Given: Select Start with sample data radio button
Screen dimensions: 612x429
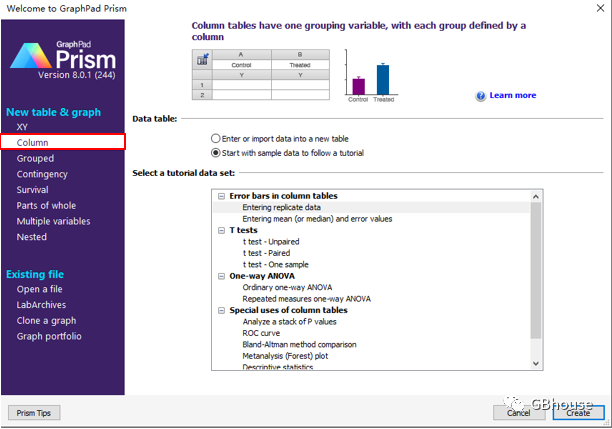Looking at the screenshot, I should click(x=216, y=153).
